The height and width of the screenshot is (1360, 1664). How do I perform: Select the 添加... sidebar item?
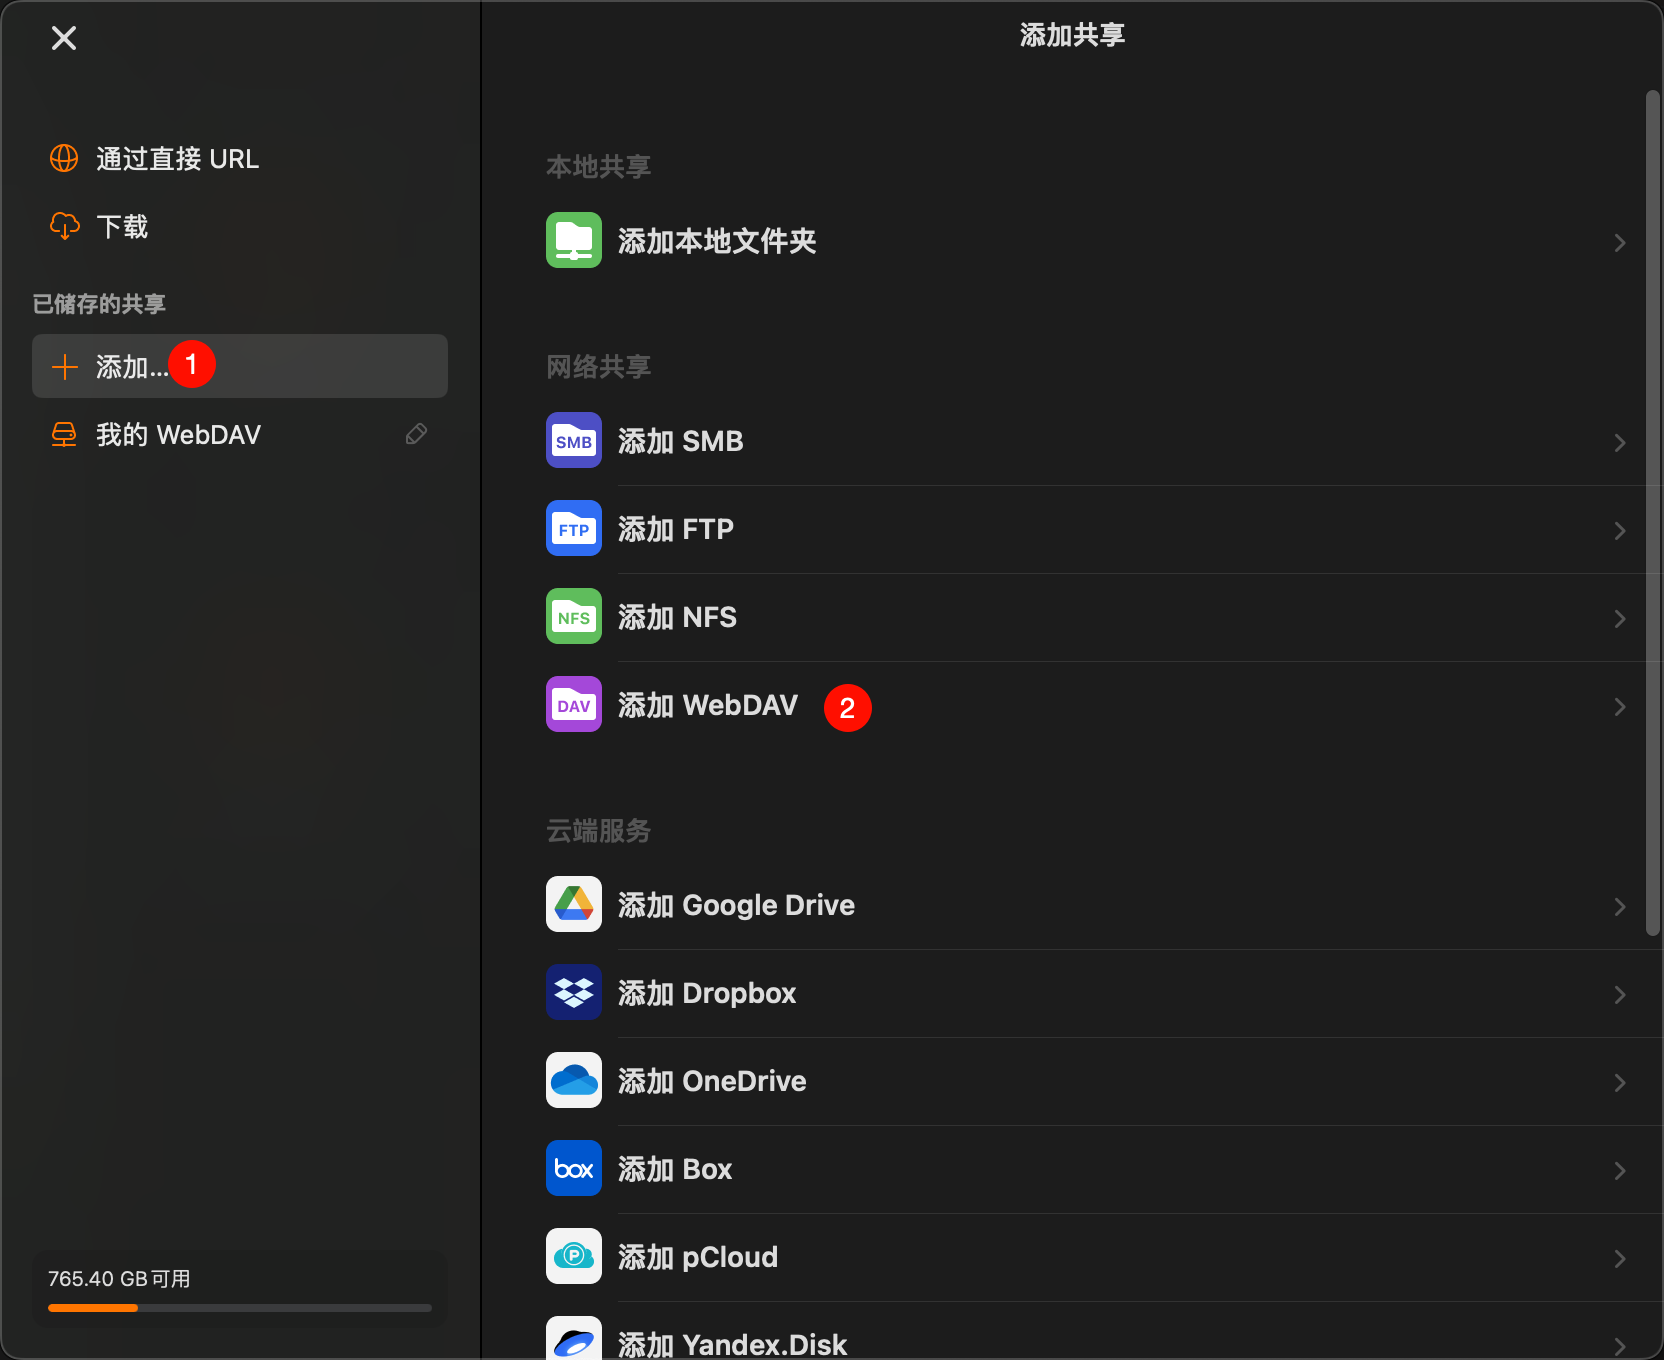click(240, 366)
